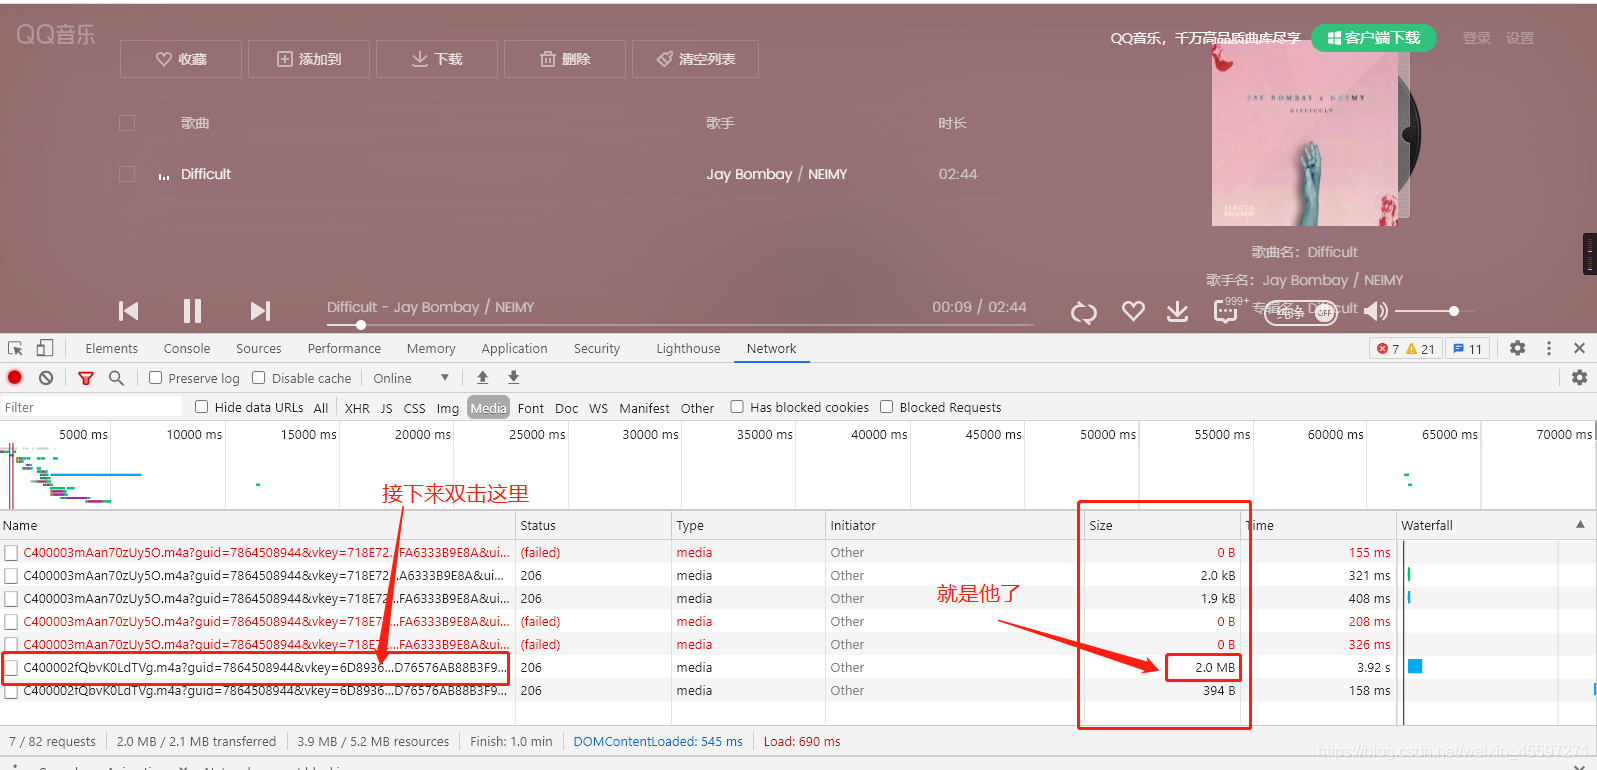Click the 下载 download button
This screenshot has height=770, width=1597.
(x=437, y=59)
